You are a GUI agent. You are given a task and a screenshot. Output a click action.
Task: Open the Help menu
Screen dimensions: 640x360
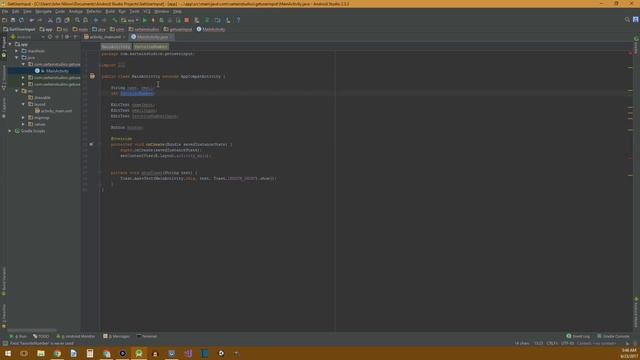pos(177,11)
